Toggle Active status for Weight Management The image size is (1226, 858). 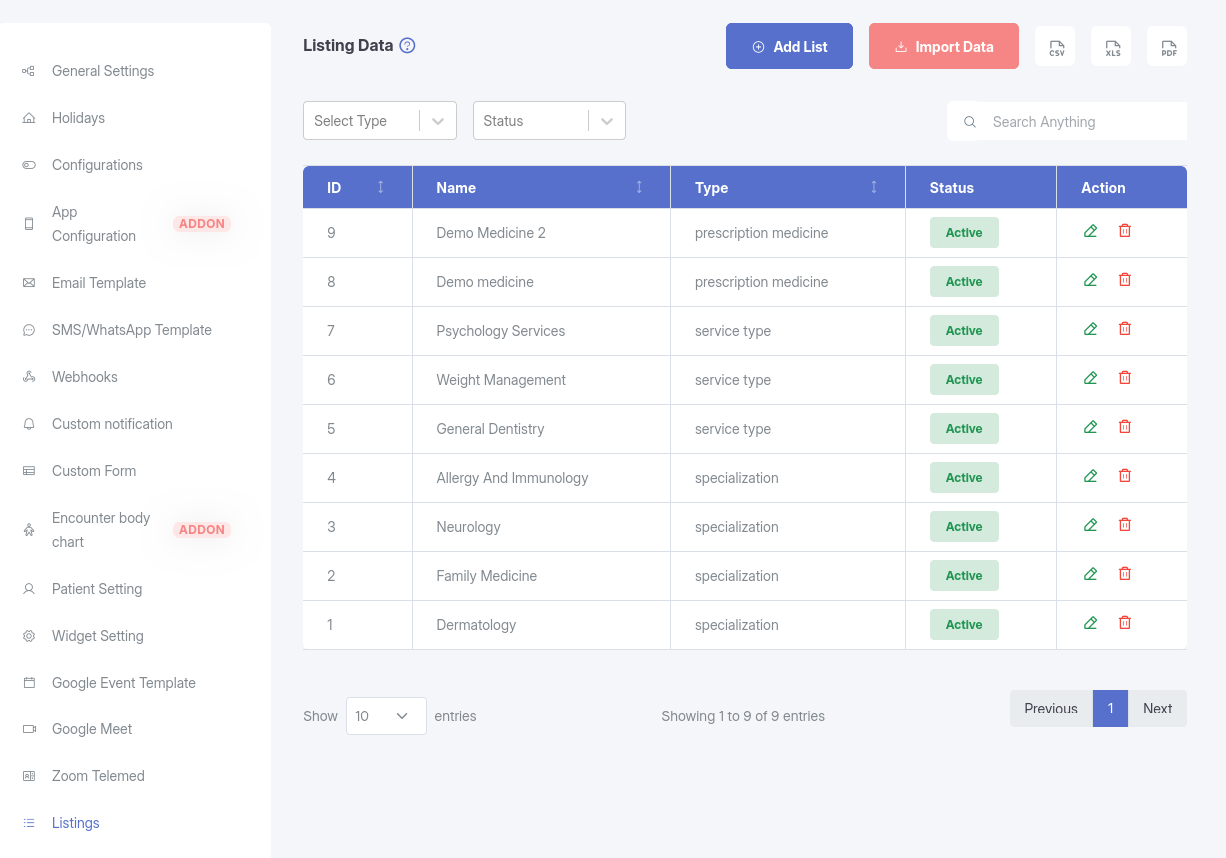coord(964,379)
